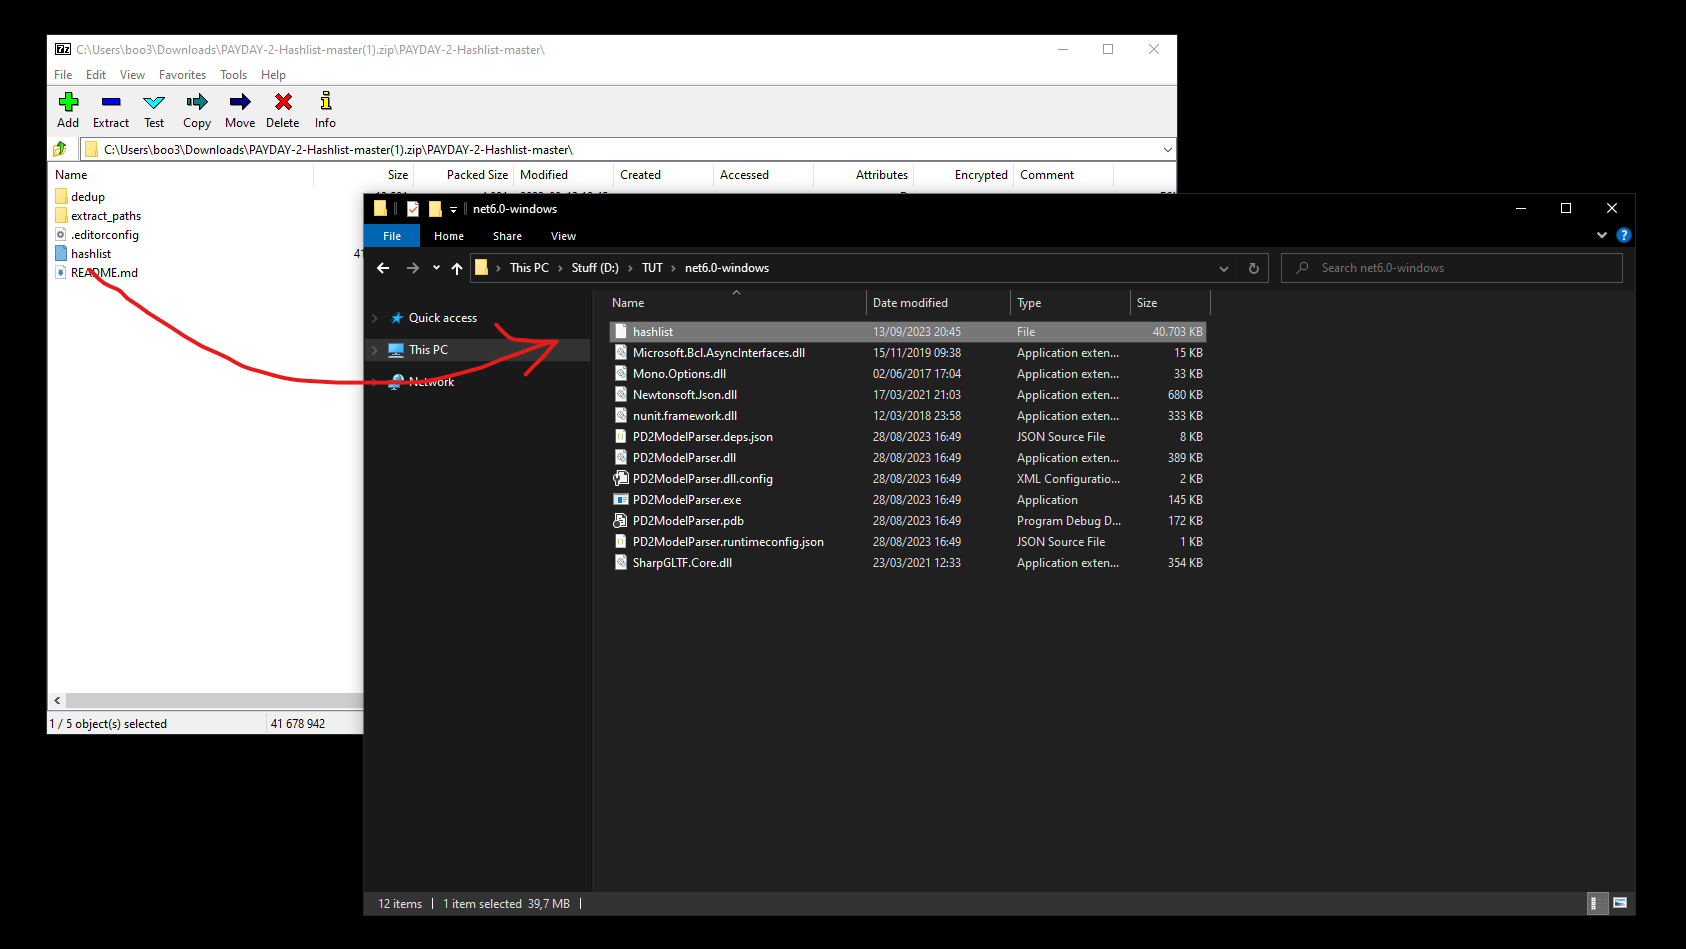Open the address bar history dropdown

pyautogui.click(x=1224, y=268)
